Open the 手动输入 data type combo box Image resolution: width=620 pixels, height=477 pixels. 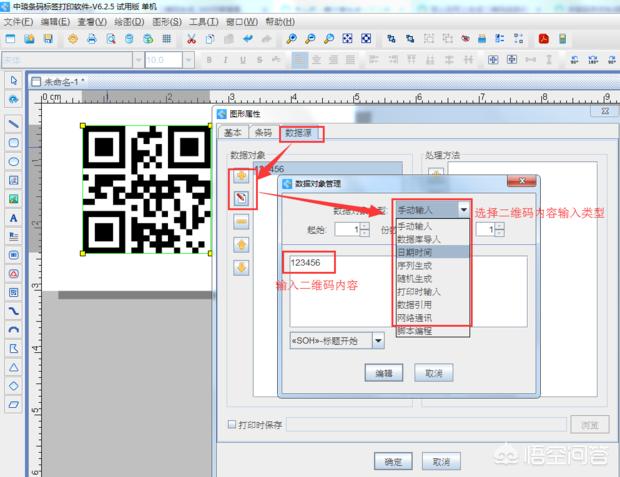[433, 210]
